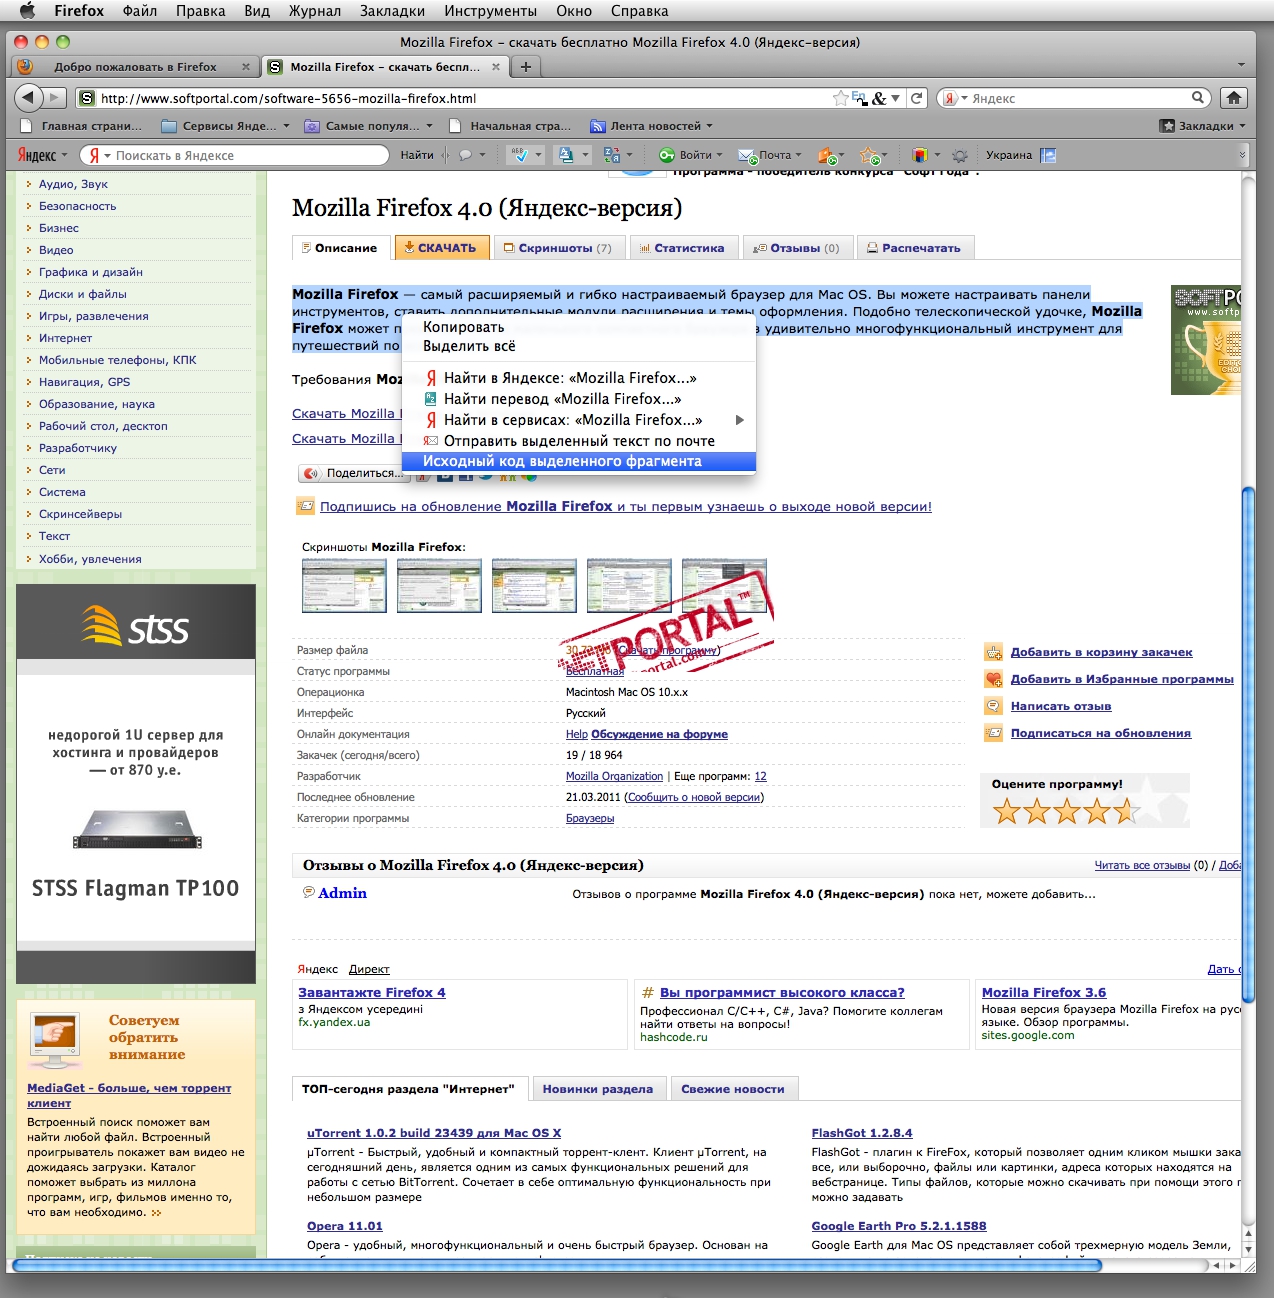Expand the address bar history dropdown arrow
Screen dimensions: 1274x1298
pyautogui.click(x=895, y=98)
